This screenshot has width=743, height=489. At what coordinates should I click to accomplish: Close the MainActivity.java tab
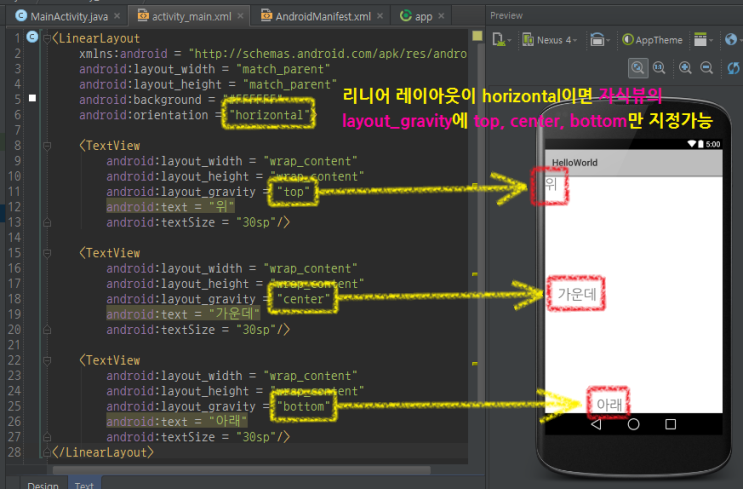pyautogui.click(x=117, y=17)
